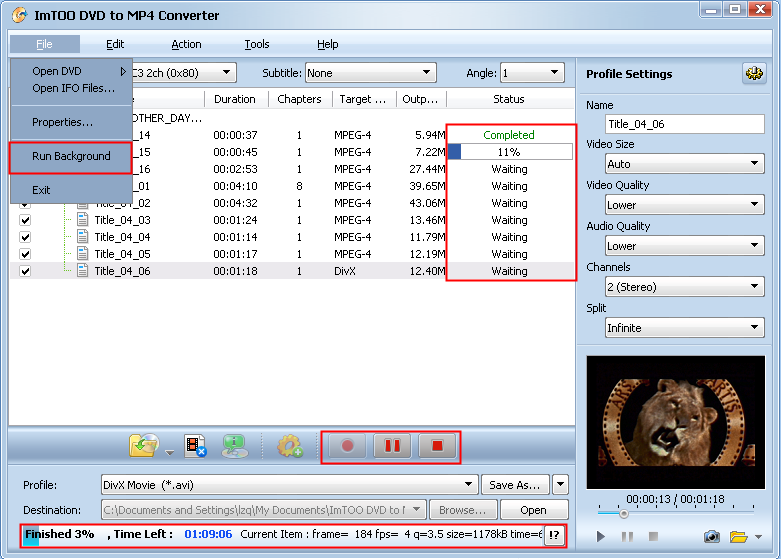Play the preview video
Screen dimensions: 781x559
(601, 537)
